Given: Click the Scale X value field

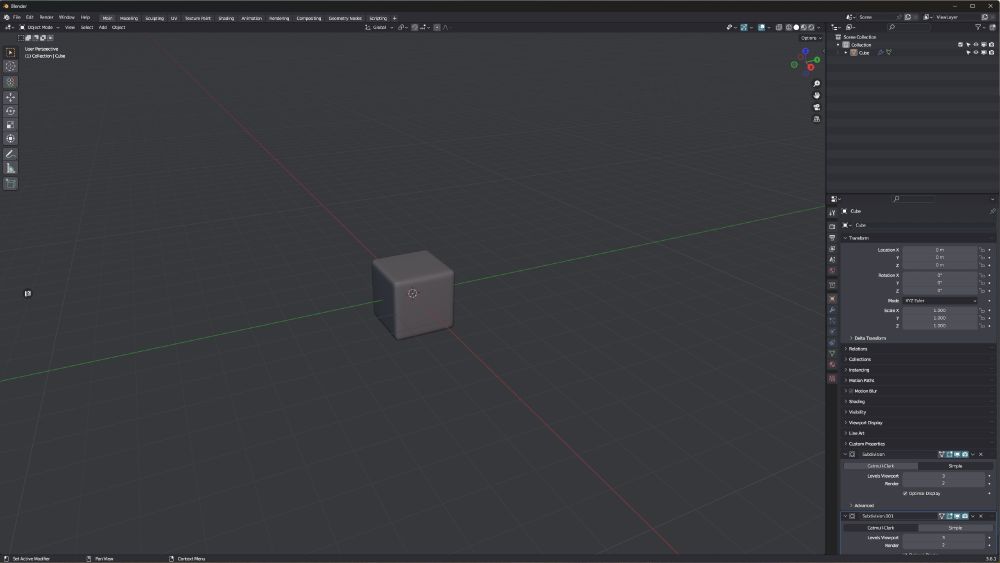Looking at the screenshot, I should tap(940, 311).
